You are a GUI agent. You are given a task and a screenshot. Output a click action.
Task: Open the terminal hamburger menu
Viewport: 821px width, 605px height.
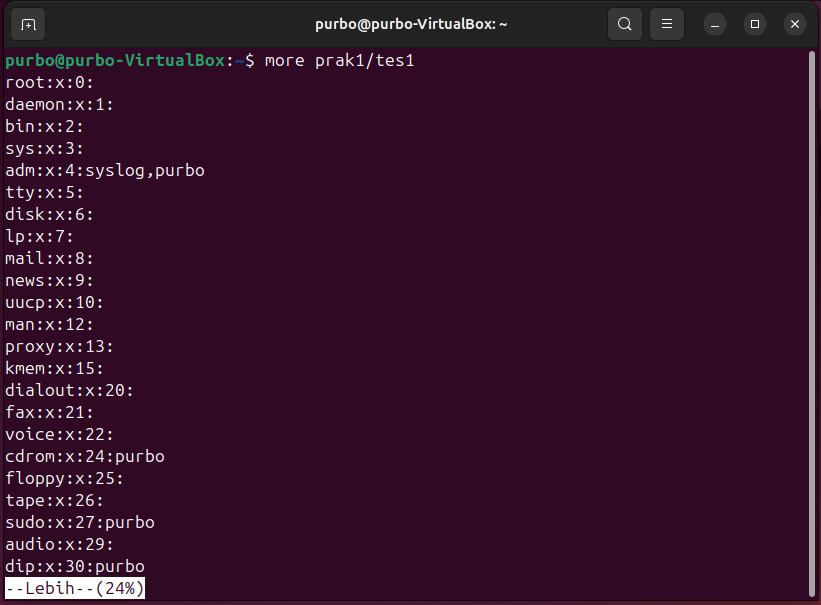(667, 24)
